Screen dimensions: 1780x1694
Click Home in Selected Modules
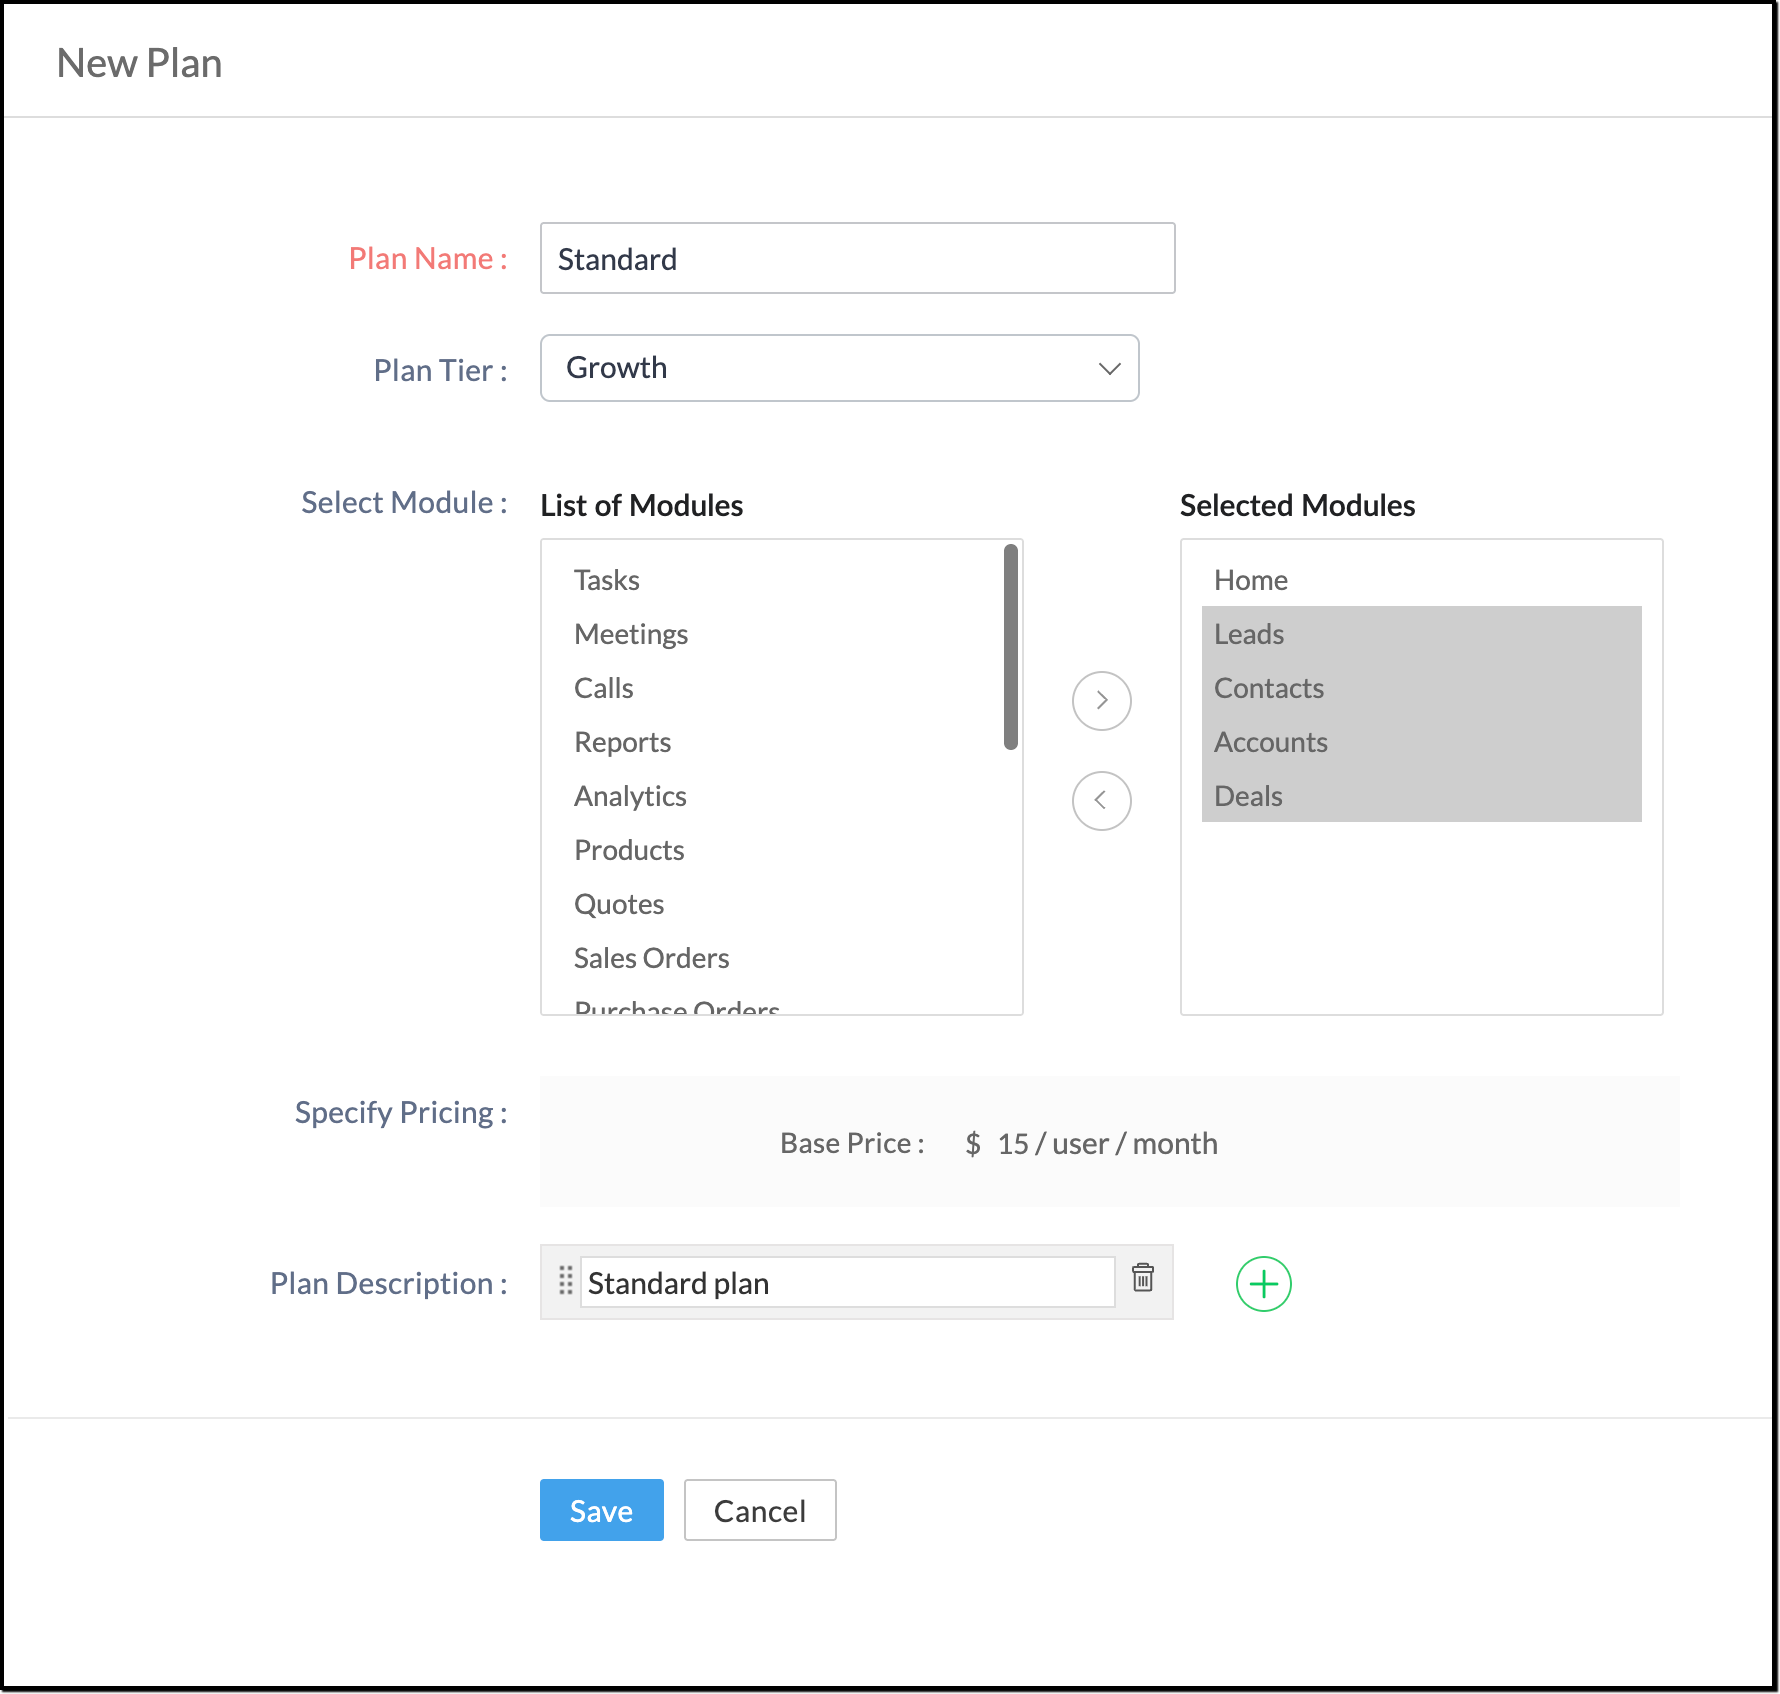[x=1250, y=580]
